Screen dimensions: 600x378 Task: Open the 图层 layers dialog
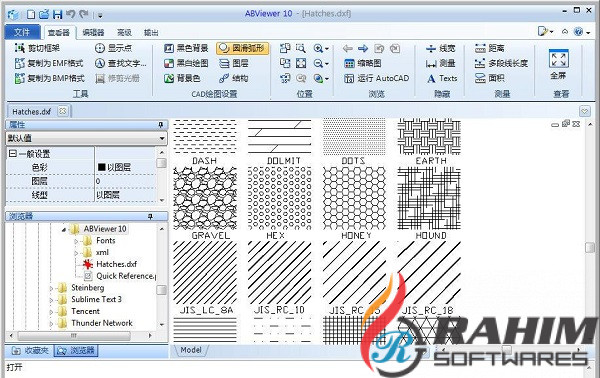233,63
